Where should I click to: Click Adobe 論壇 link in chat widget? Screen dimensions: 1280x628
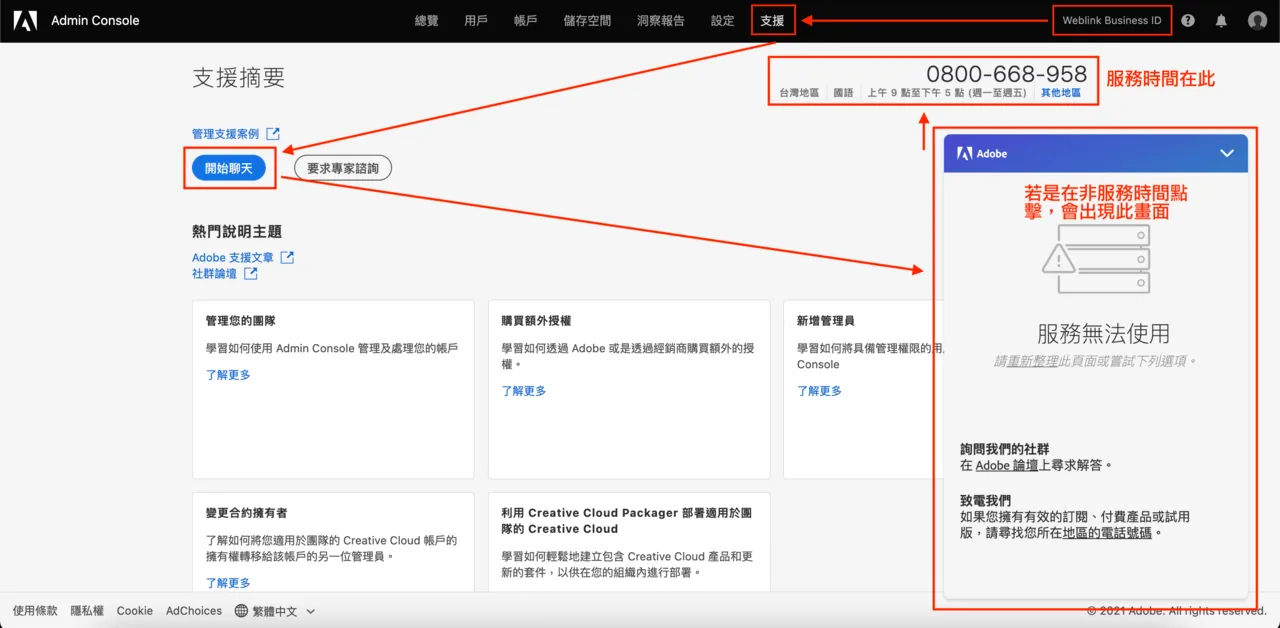tap(1006, 466)
